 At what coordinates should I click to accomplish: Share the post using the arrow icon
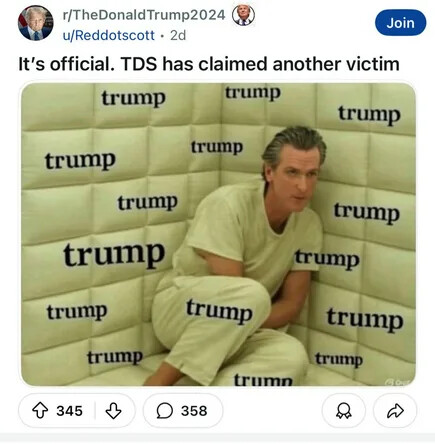click(x=395, y=411)
